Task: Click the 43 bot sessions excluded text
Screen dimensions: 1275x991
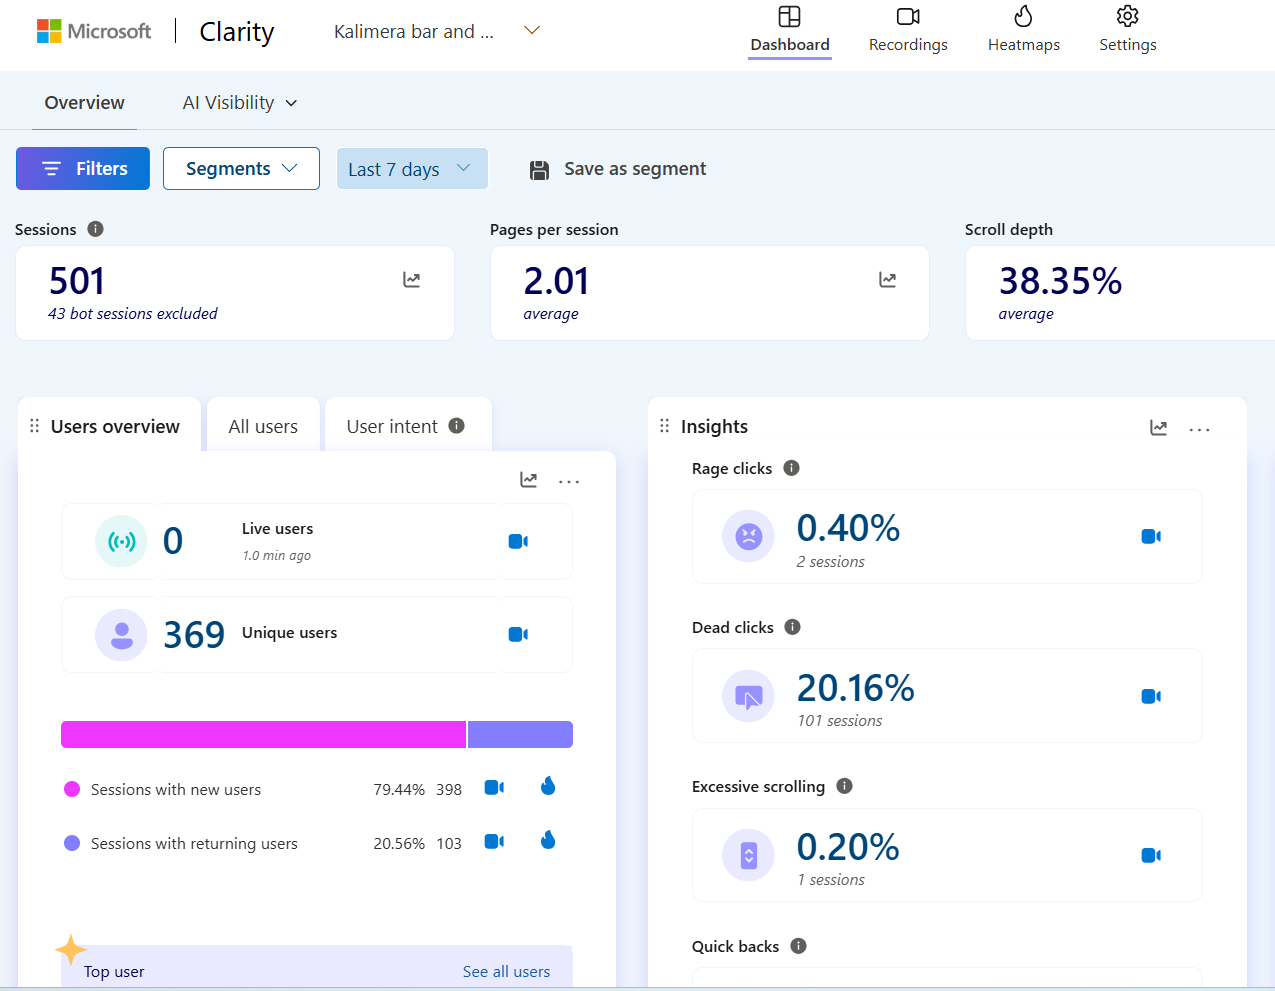Action: click(x=133, y=314)
